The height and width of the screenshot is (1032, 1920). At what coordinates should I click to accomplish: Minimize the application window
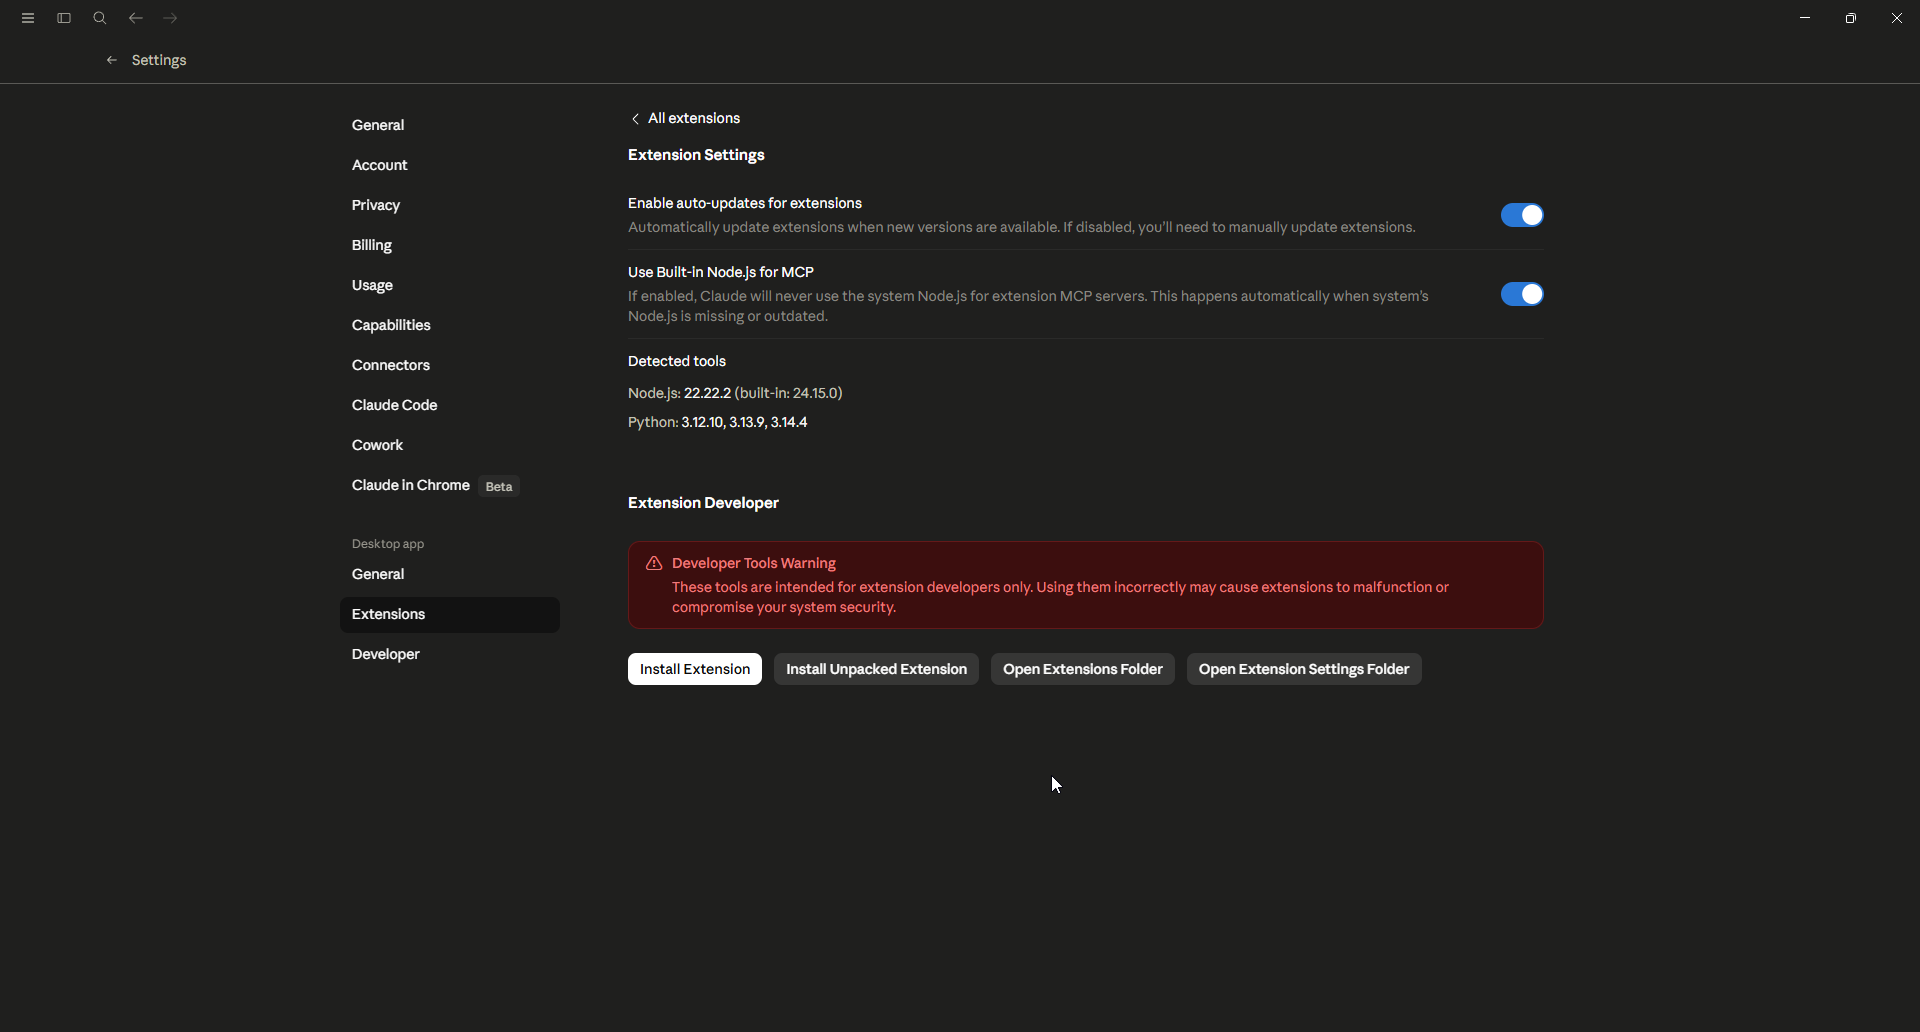tap(1805, 18)
